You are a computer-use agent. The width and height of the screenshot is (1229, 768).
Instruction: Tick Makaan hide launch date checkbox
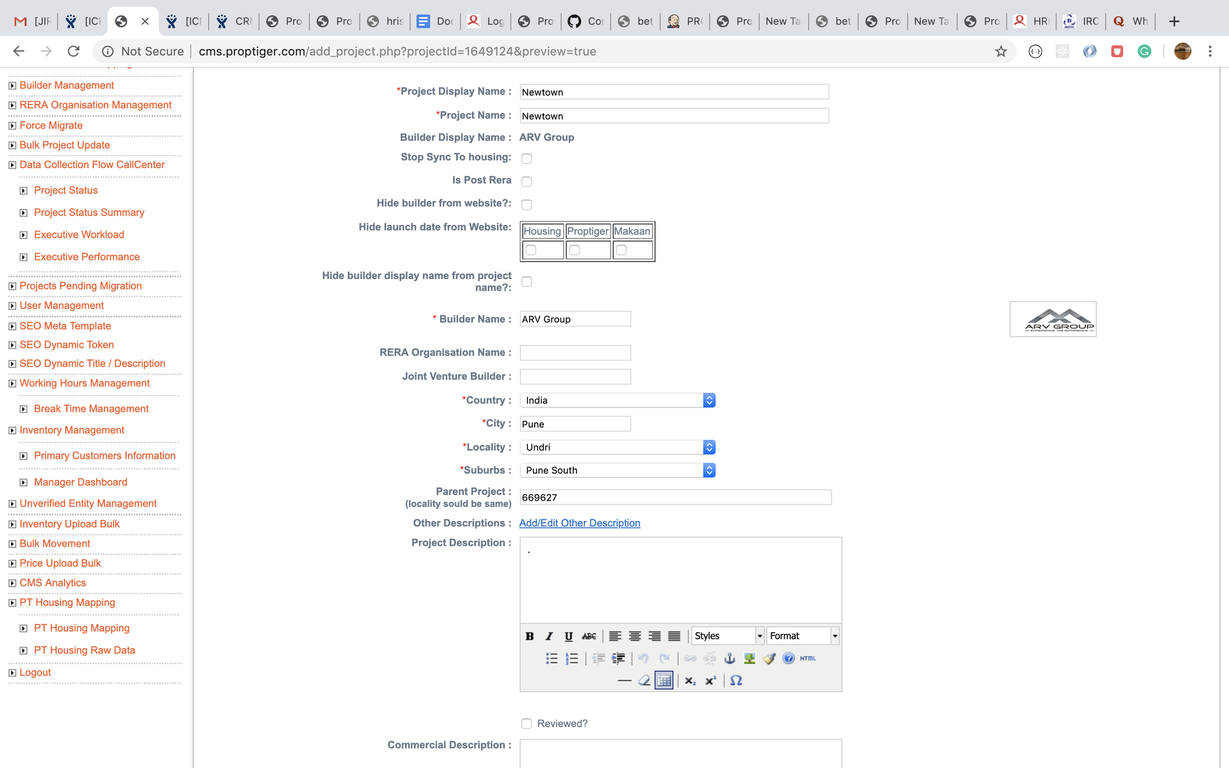[x=621, y=250]
